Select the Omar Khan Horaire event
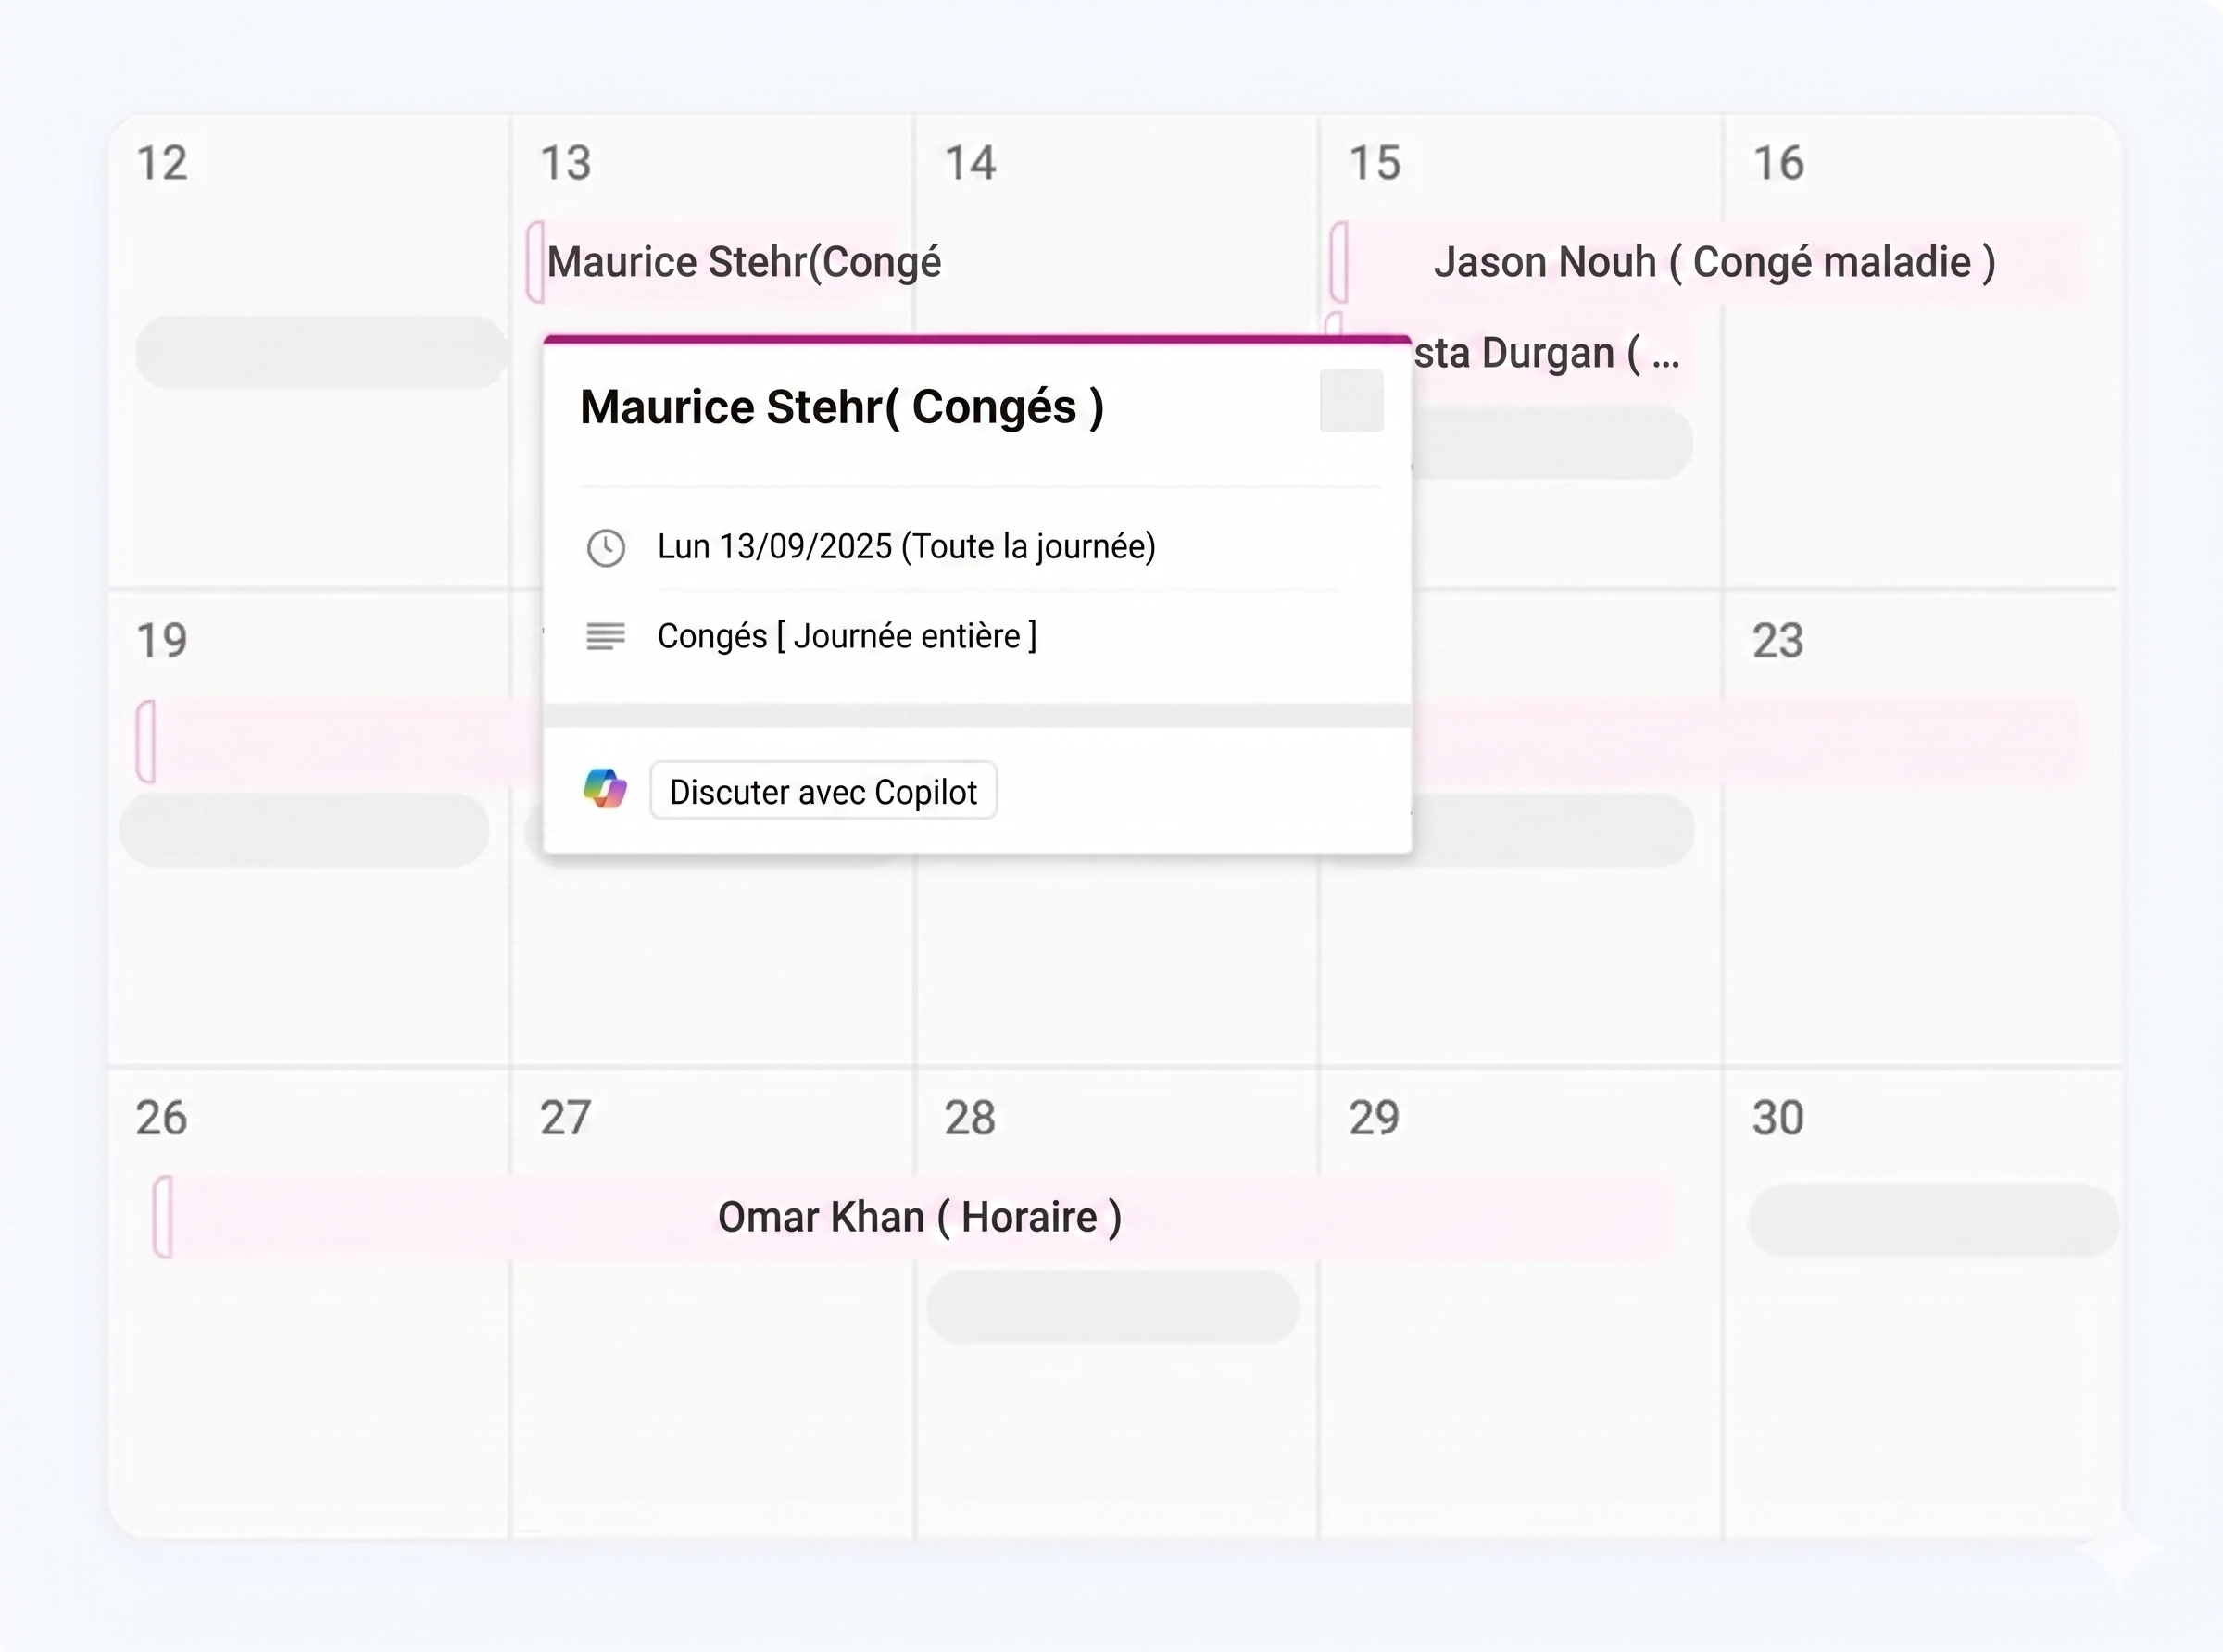Screen dimensions: 2223x1652 click(x=920, y=1216)
